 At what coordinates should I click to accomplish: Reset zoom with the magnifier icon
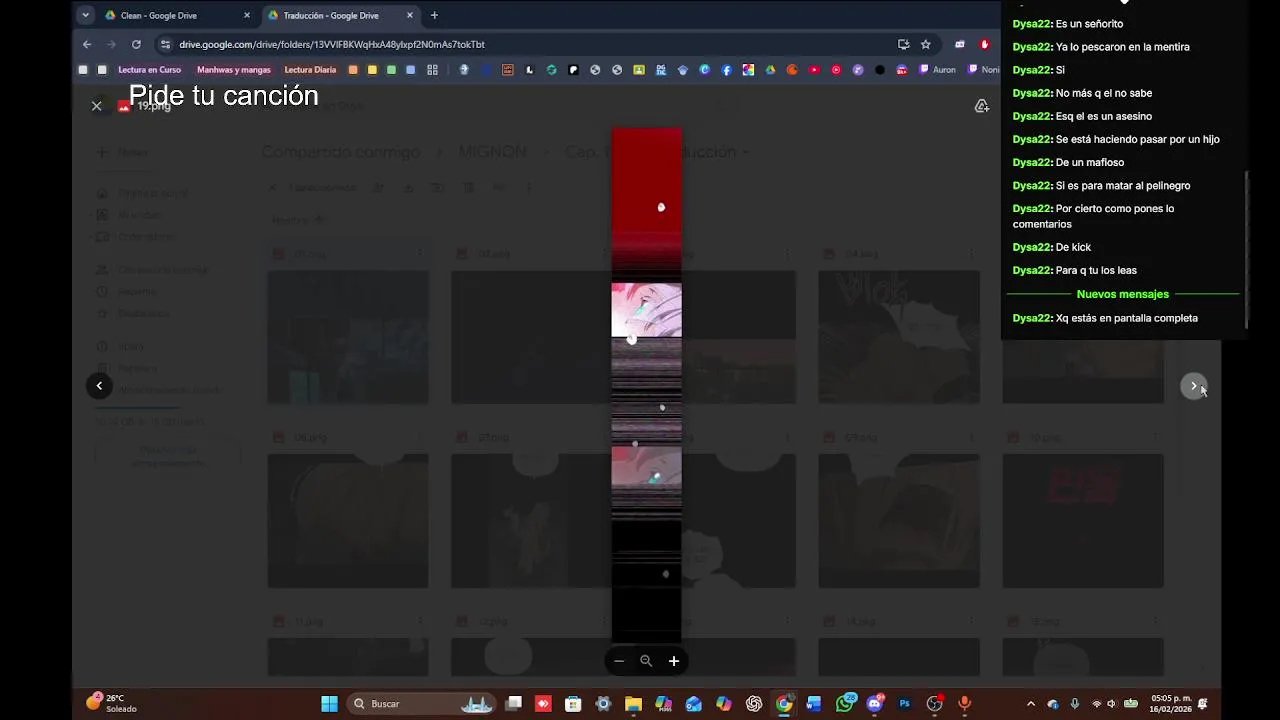click(x=646, y=661)
